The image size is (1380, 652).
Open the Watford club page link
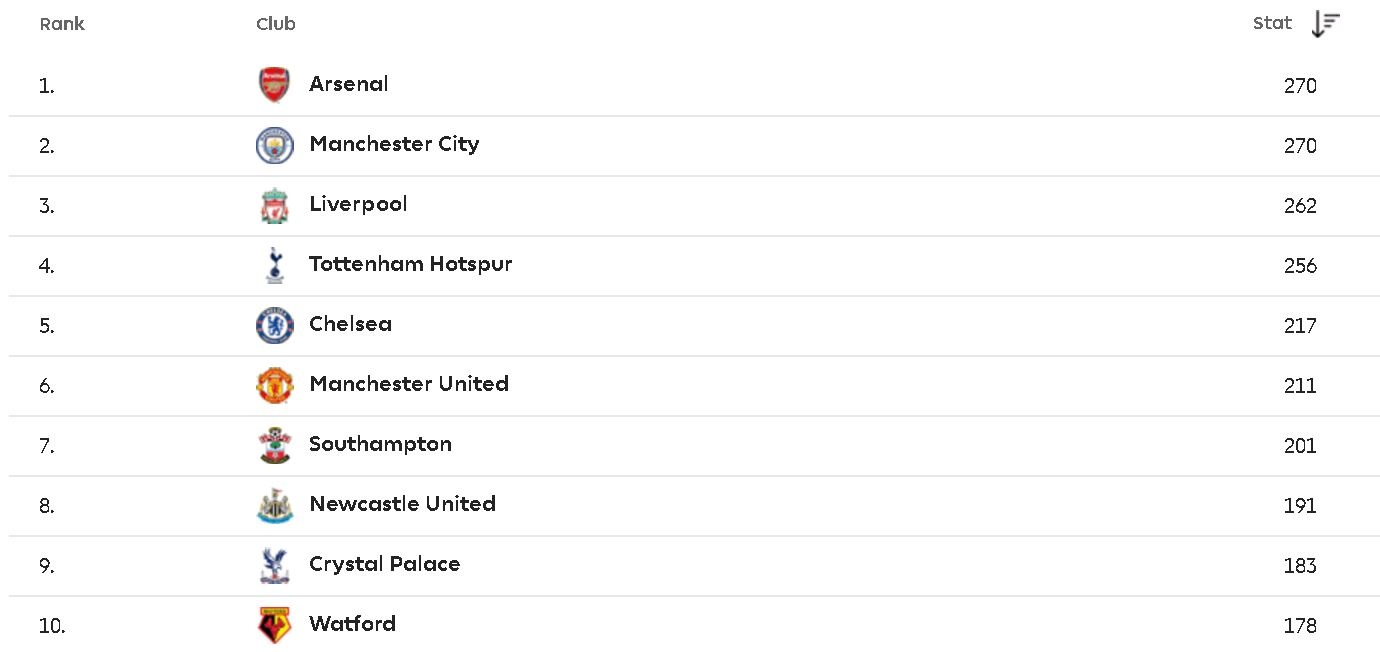[352, 624]
